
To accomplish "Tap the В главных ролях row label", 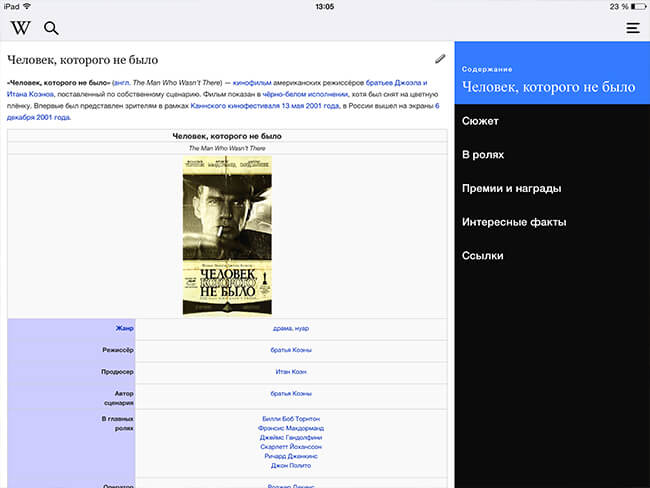I will 117,423.
